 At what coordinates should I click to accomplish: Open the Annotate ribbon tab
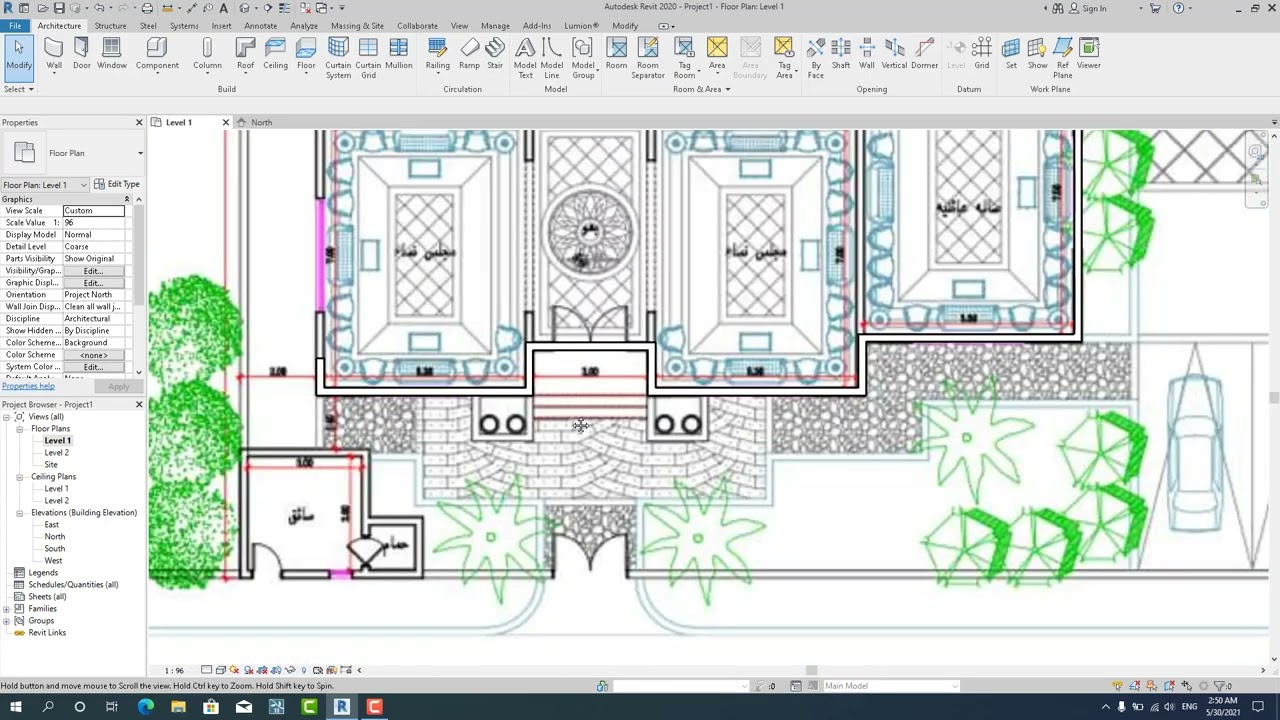point(260,26)
